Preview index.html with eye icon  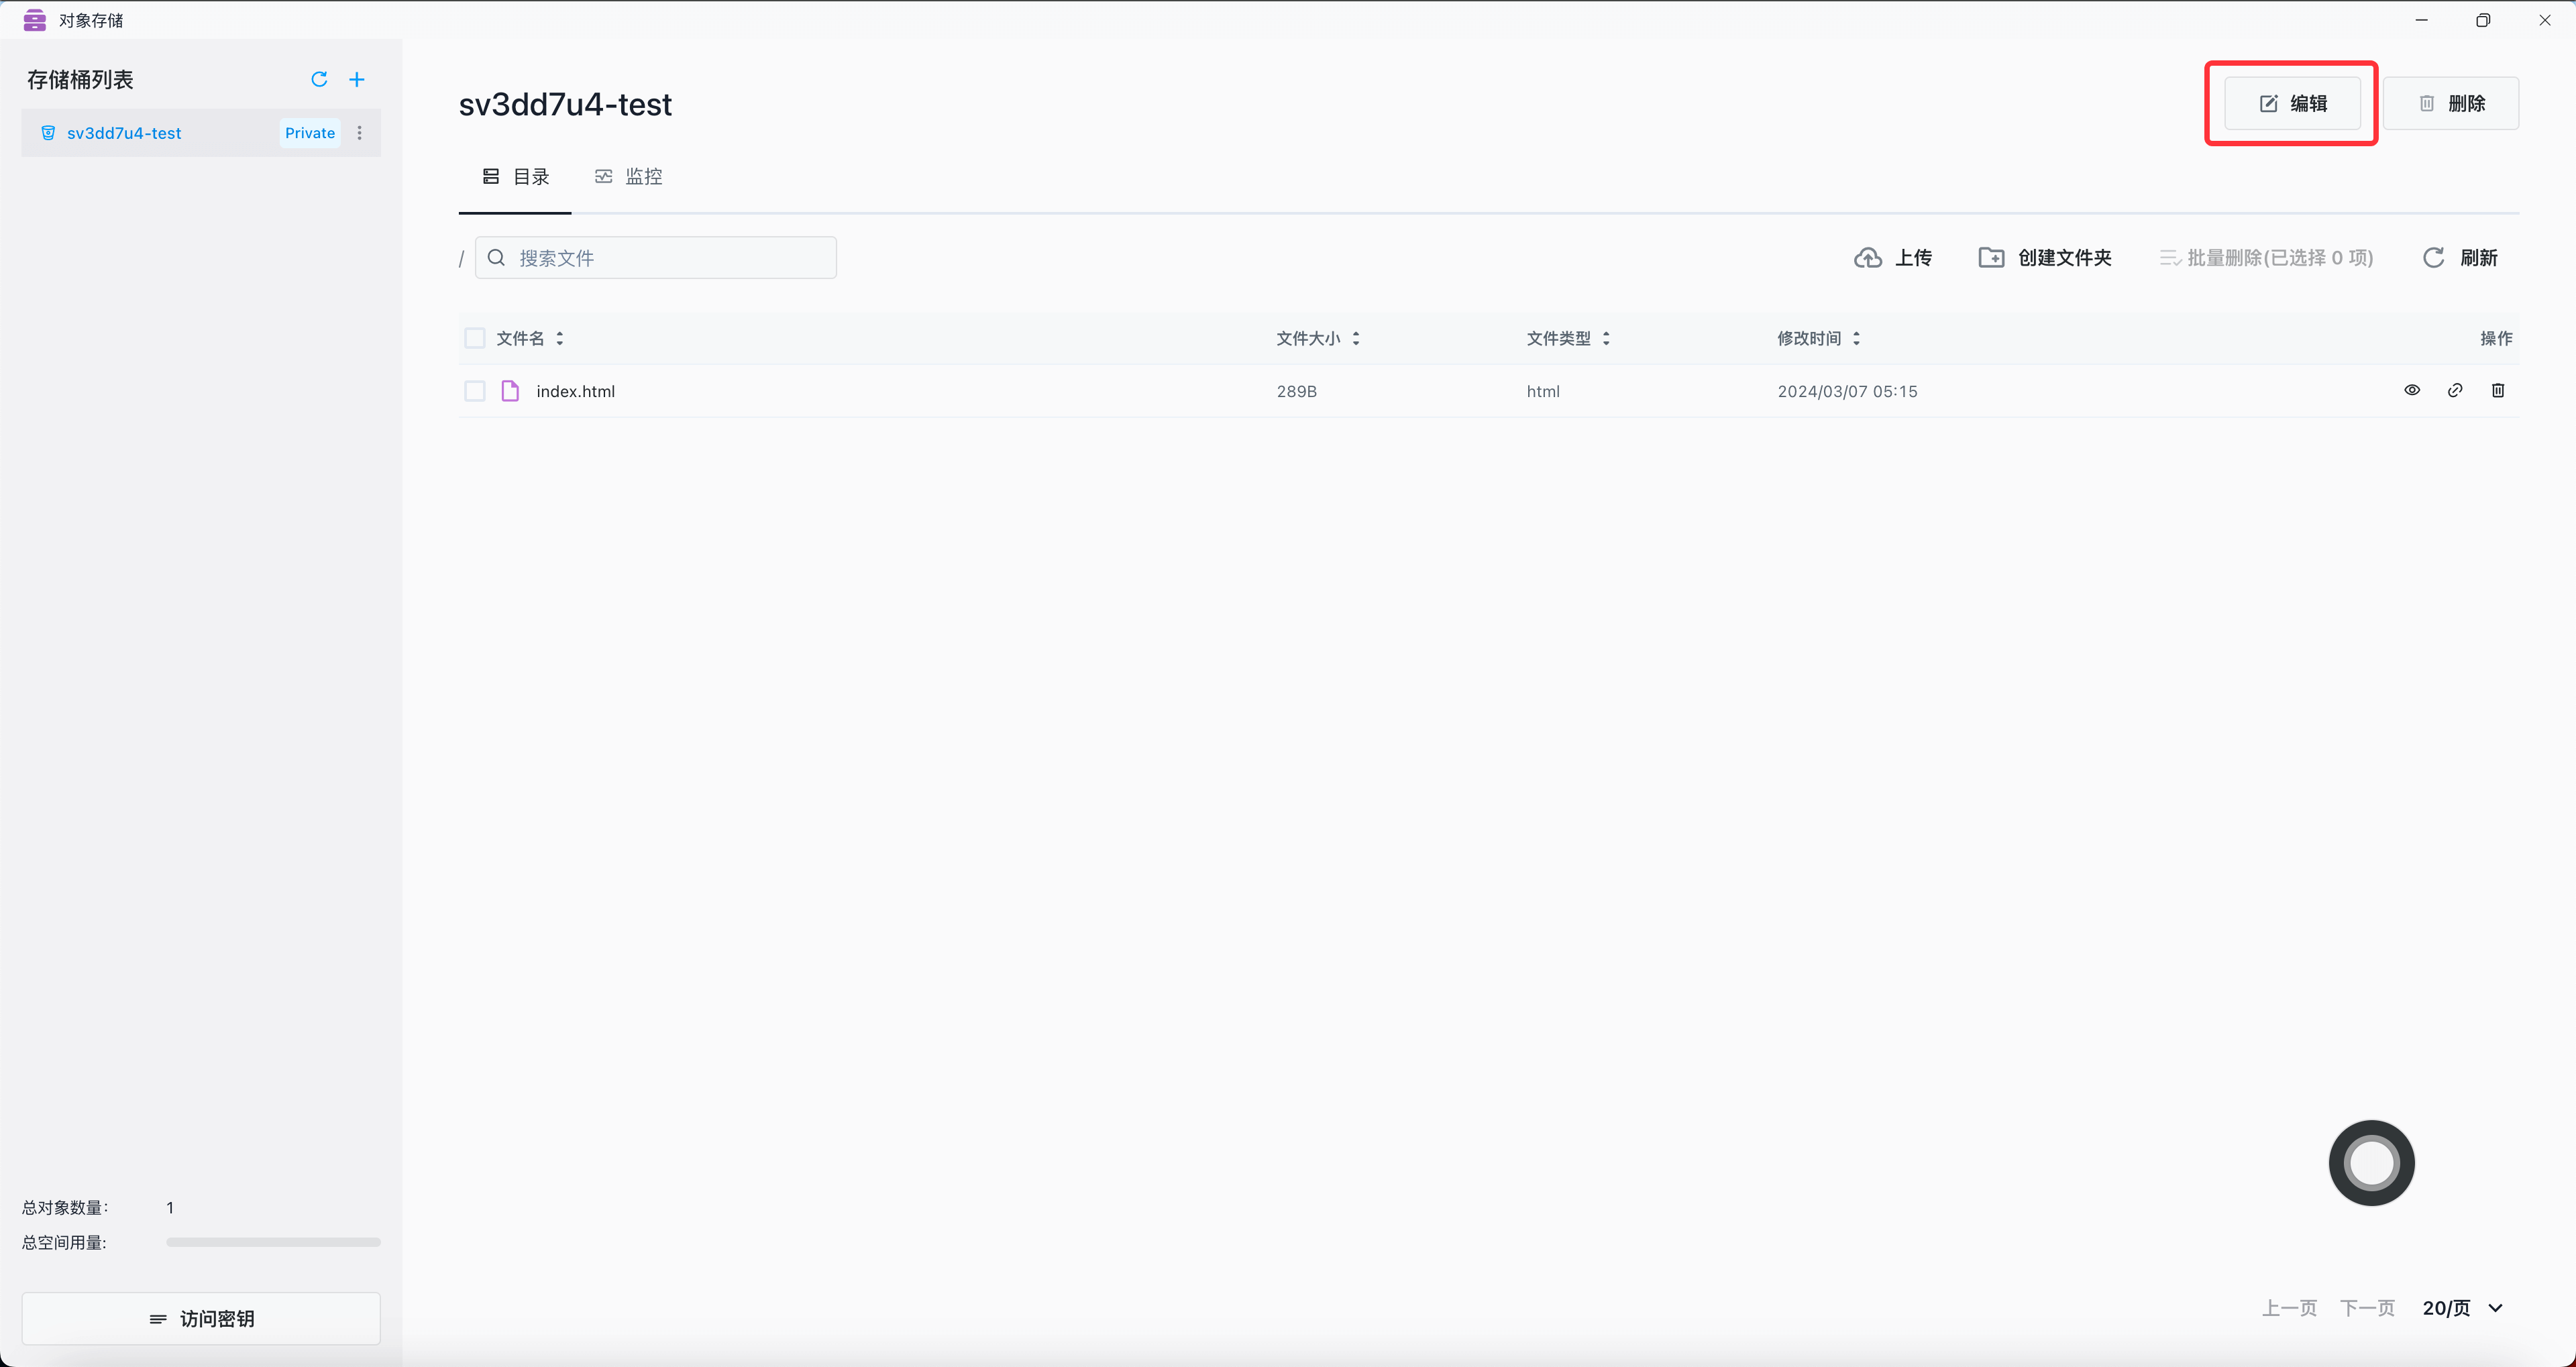click(2412, 390)
